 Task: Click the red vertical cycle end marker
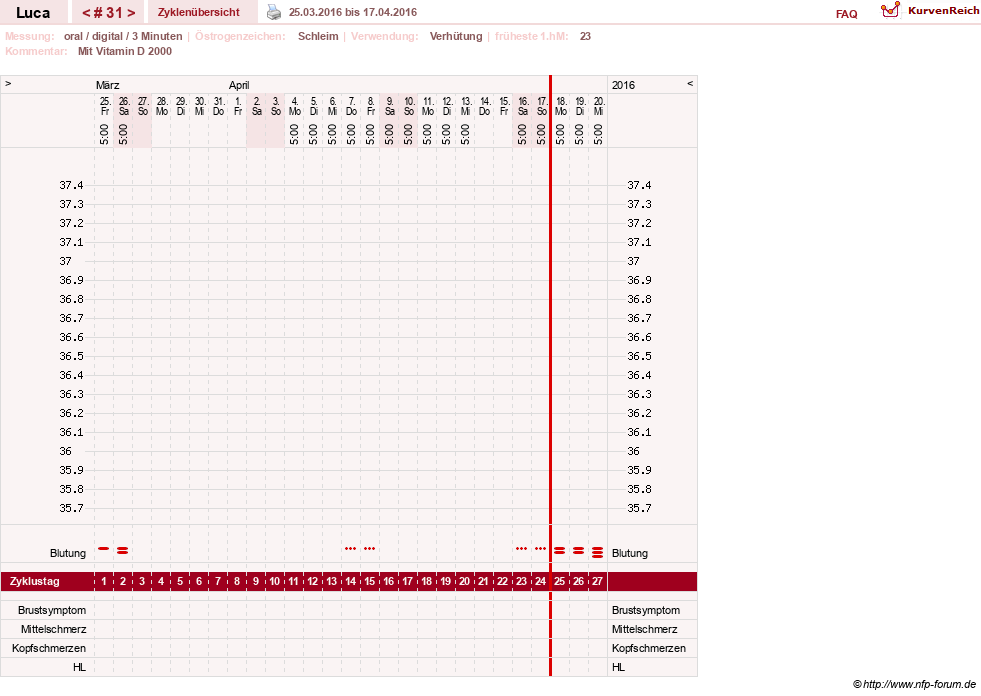click(551, 376)
